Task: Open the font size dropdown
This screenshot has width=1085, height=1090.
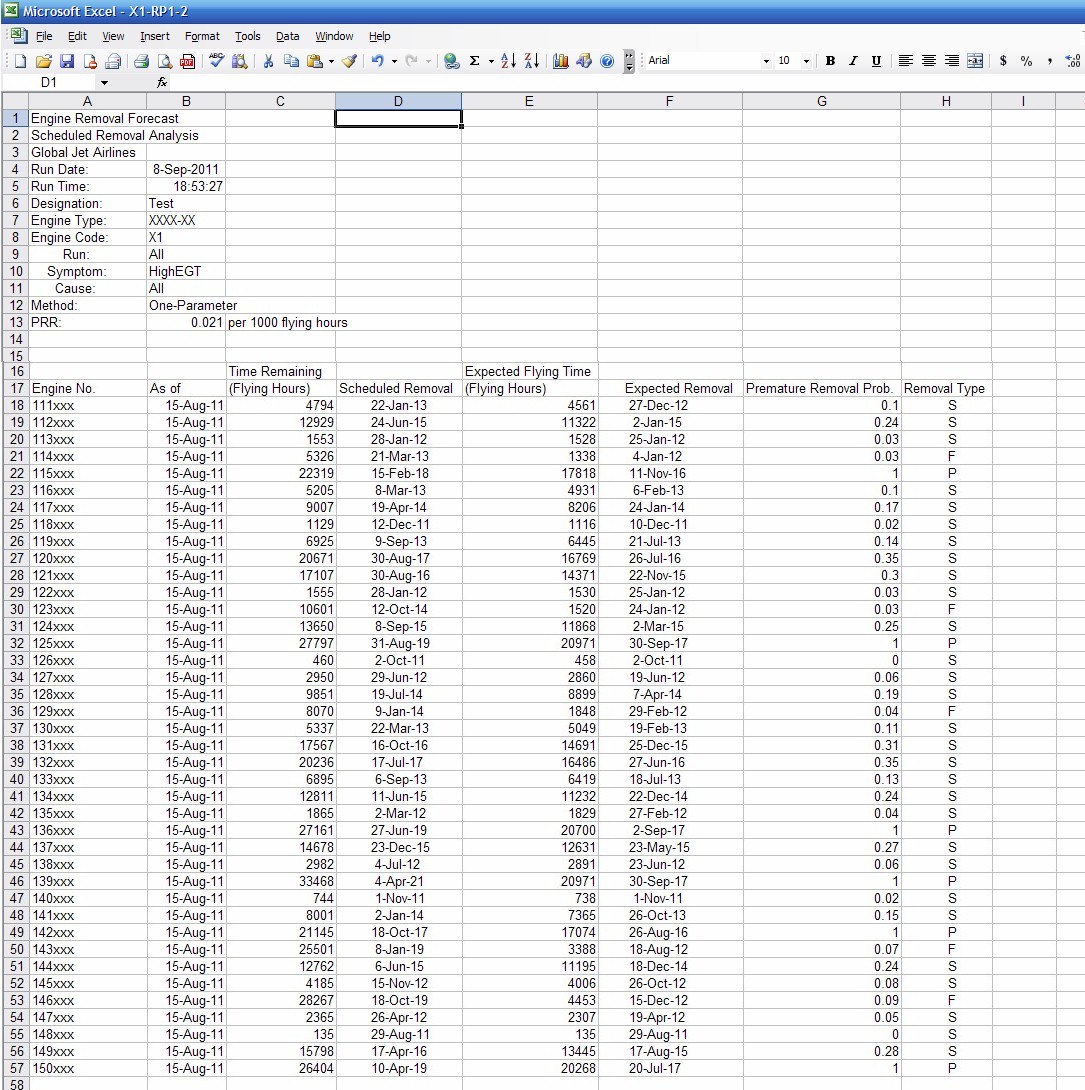Action: coord(806,61)
